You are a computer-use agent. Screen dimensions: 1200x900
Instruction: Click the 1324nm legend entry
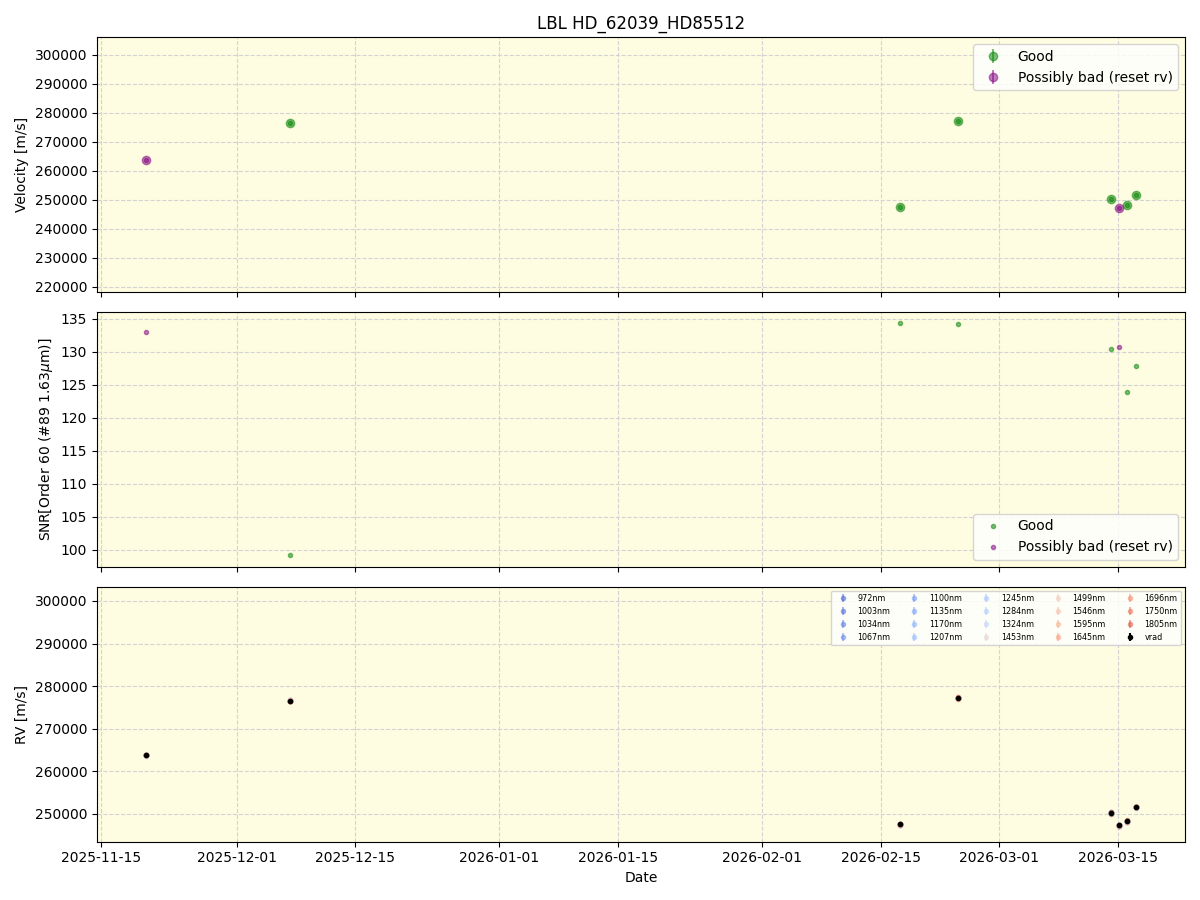[x=1008, y=624]
